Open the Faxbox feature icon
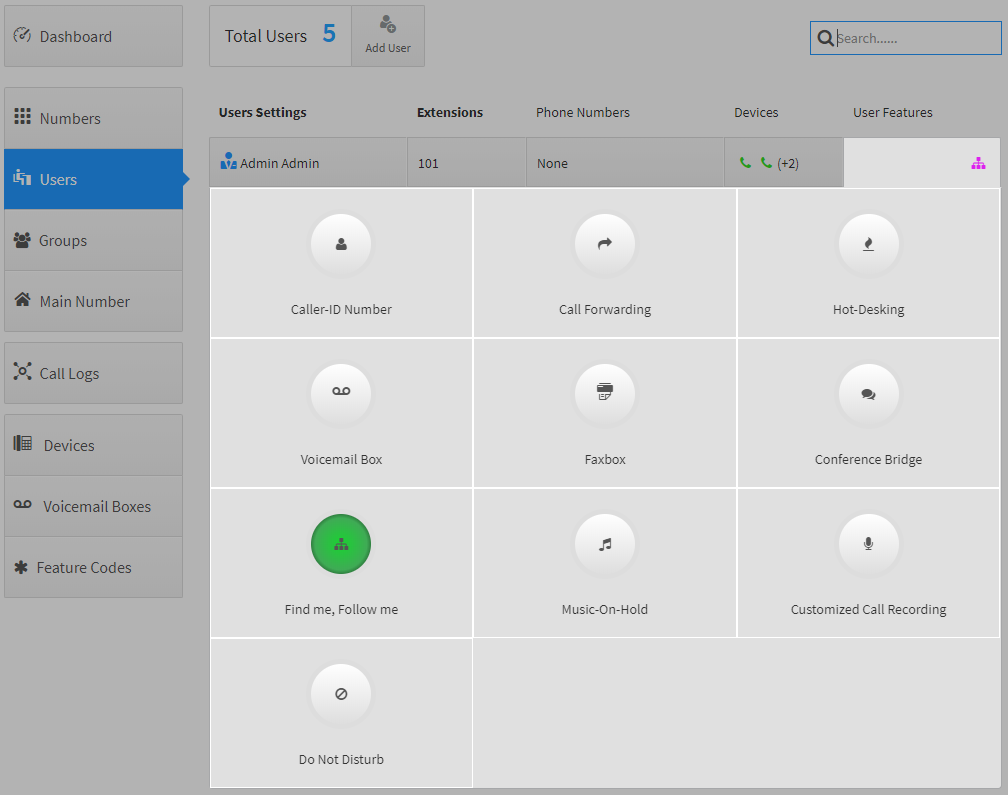The height and width of the screenshot is (795, 1008). point(605,394)
